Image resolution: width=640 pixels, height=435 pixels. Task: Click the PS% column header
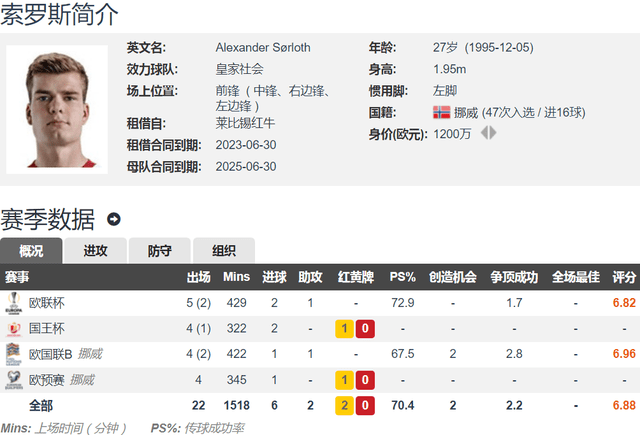pyautogui.click(x=402, y=277)
